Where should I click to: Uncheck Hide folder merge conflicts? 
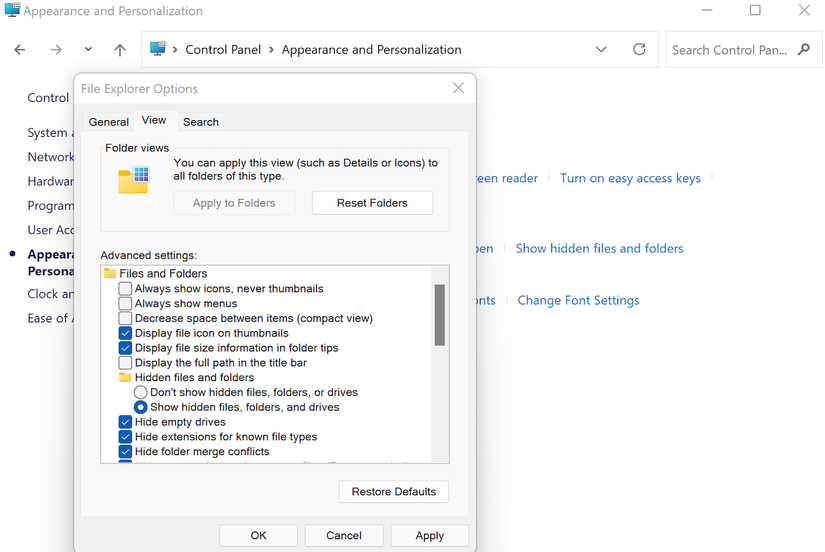point(125,451)
